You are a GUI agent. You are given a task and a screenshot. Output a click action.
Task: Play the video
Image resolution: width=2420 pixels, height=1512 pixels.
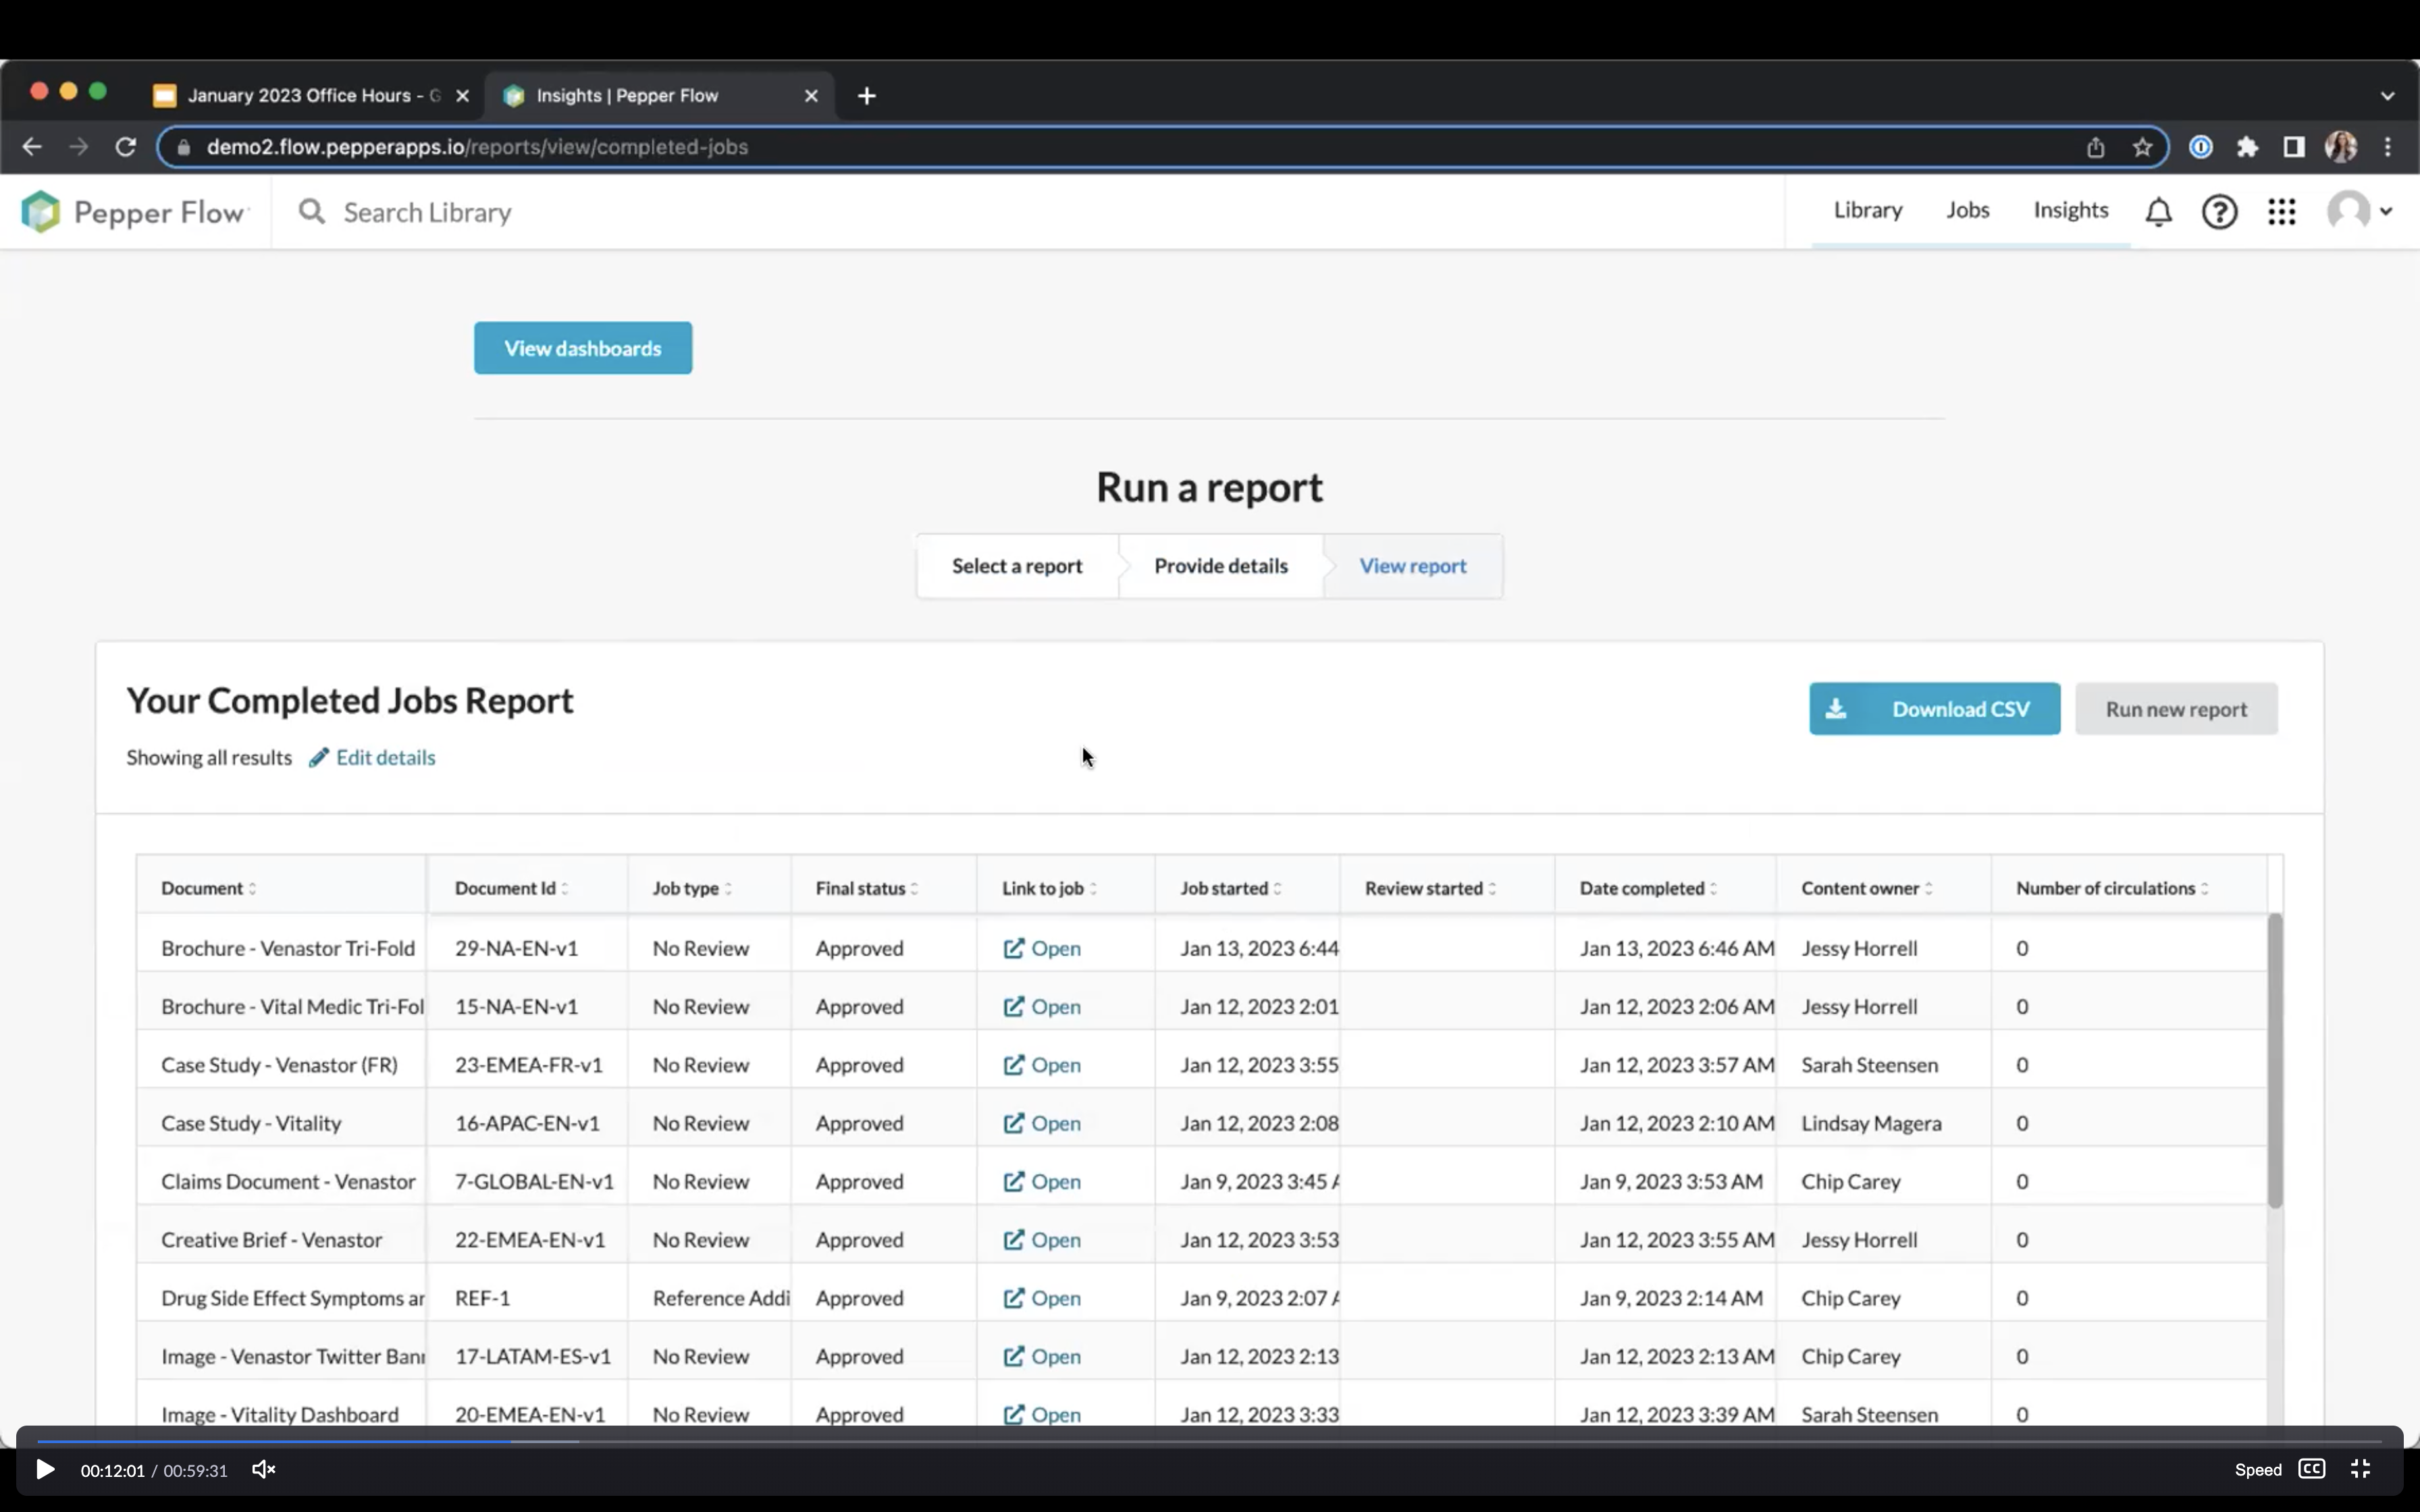45,1470
